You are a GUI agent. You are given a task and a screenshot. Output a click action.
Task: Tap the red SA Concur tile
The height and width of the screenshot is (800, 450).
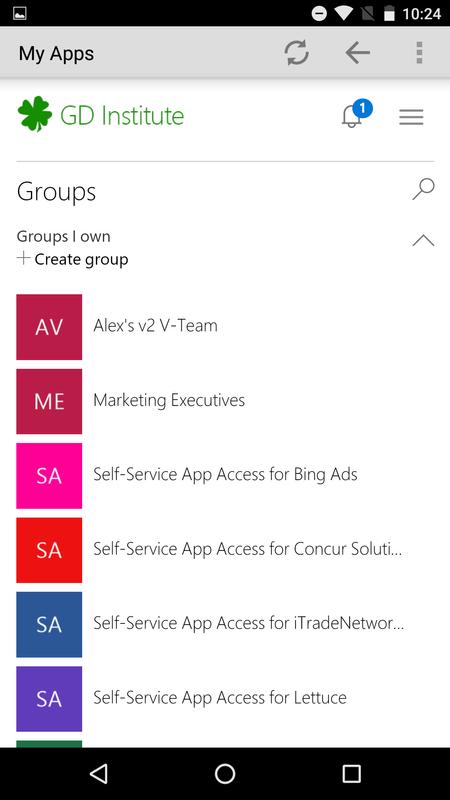[x=49, y=550]
